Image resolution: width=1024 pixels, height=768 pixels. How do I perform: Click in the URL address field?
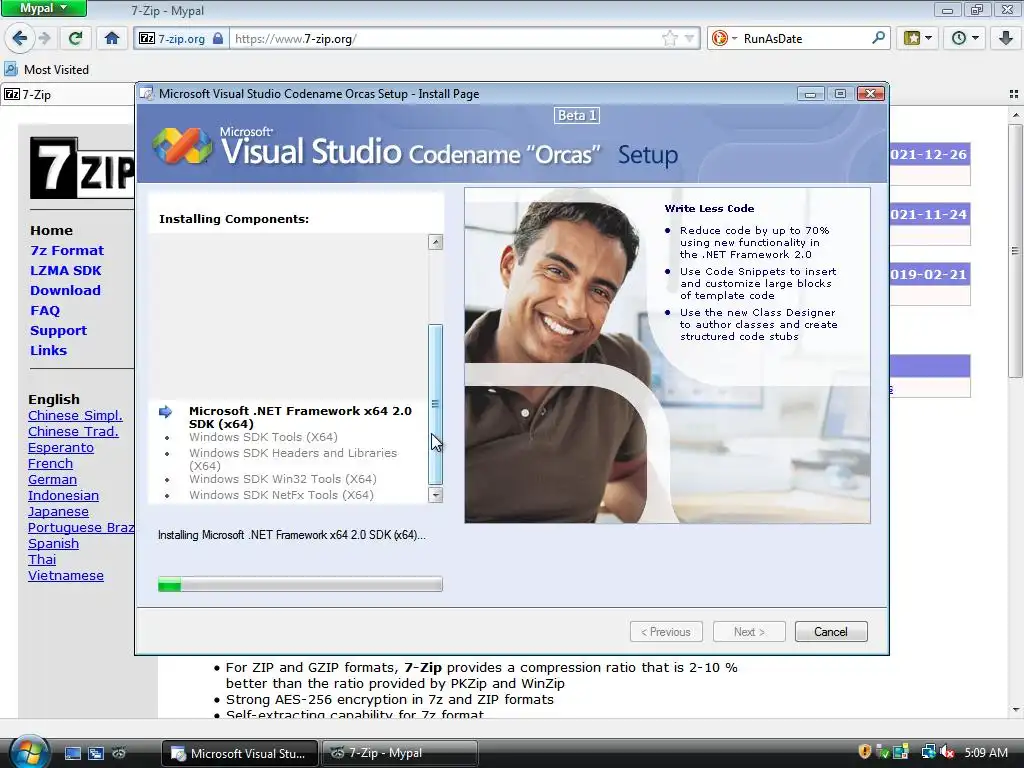pyautogui.click(x=445, y=39)
